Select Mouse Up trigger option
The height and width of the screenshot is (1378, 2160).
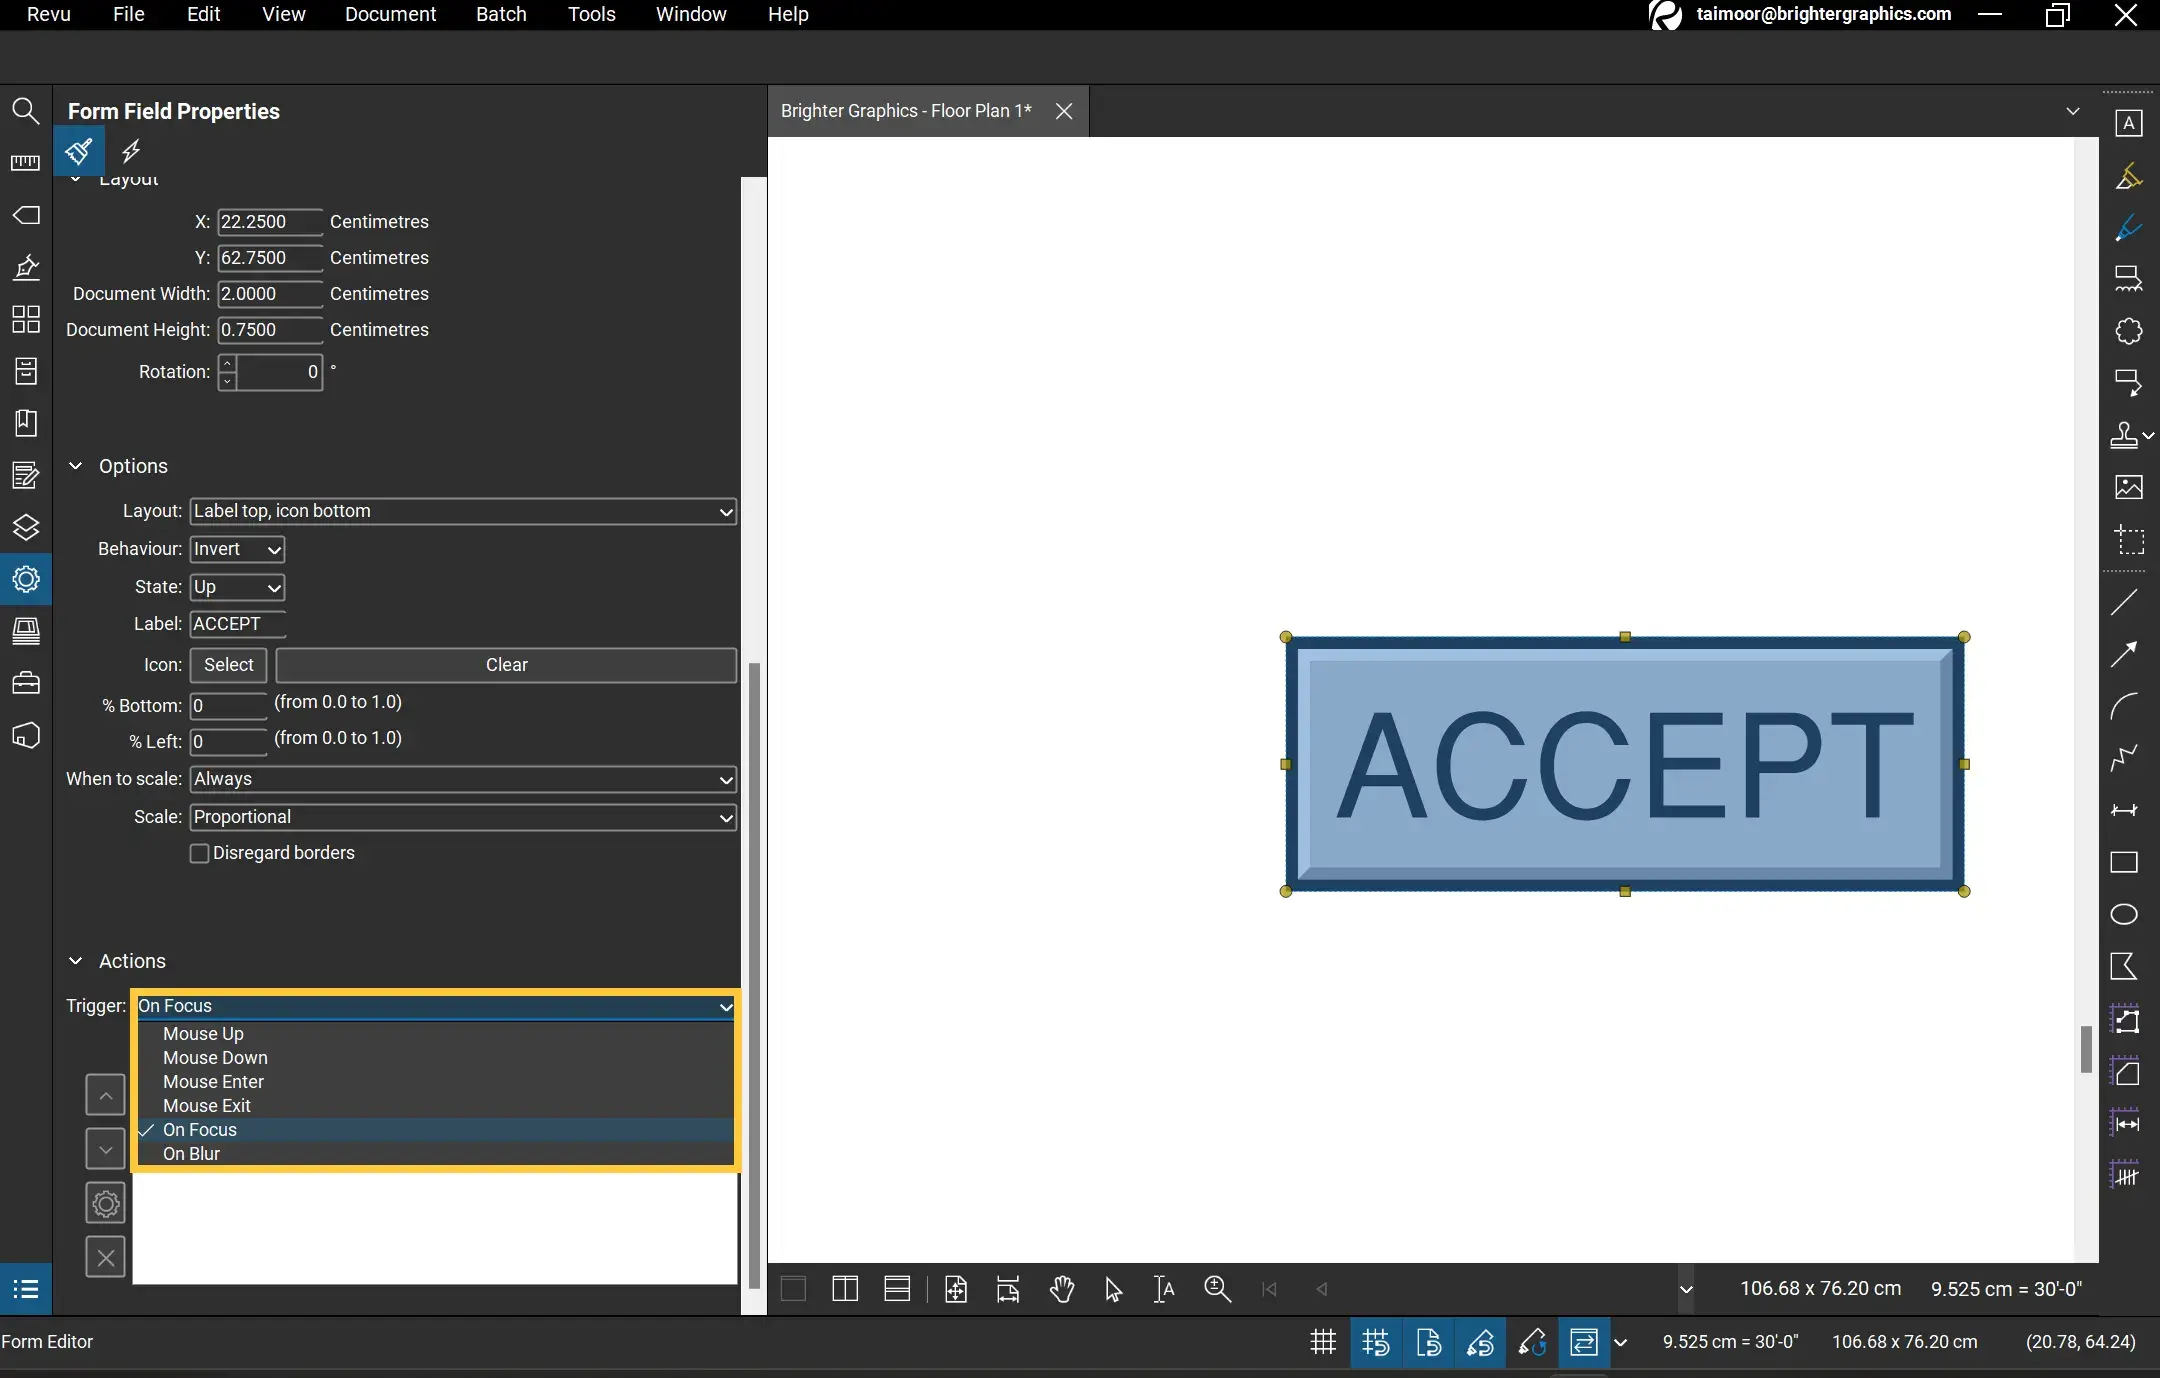(203, 1032)
